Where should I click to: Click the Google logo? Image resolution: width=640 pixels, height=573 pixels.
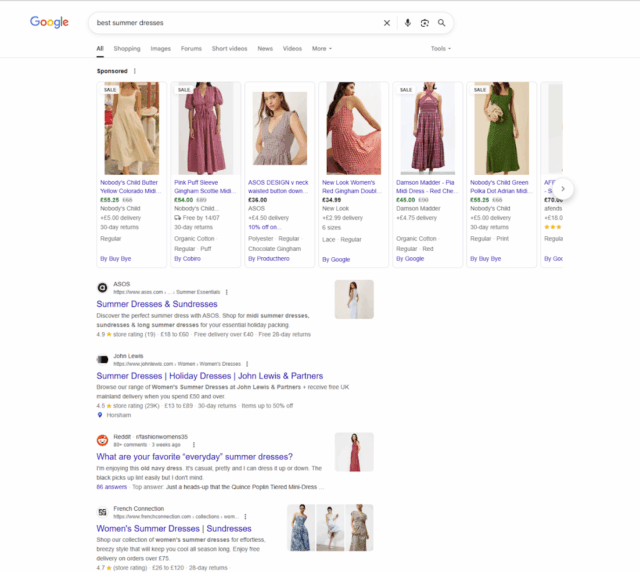[49, 22]
